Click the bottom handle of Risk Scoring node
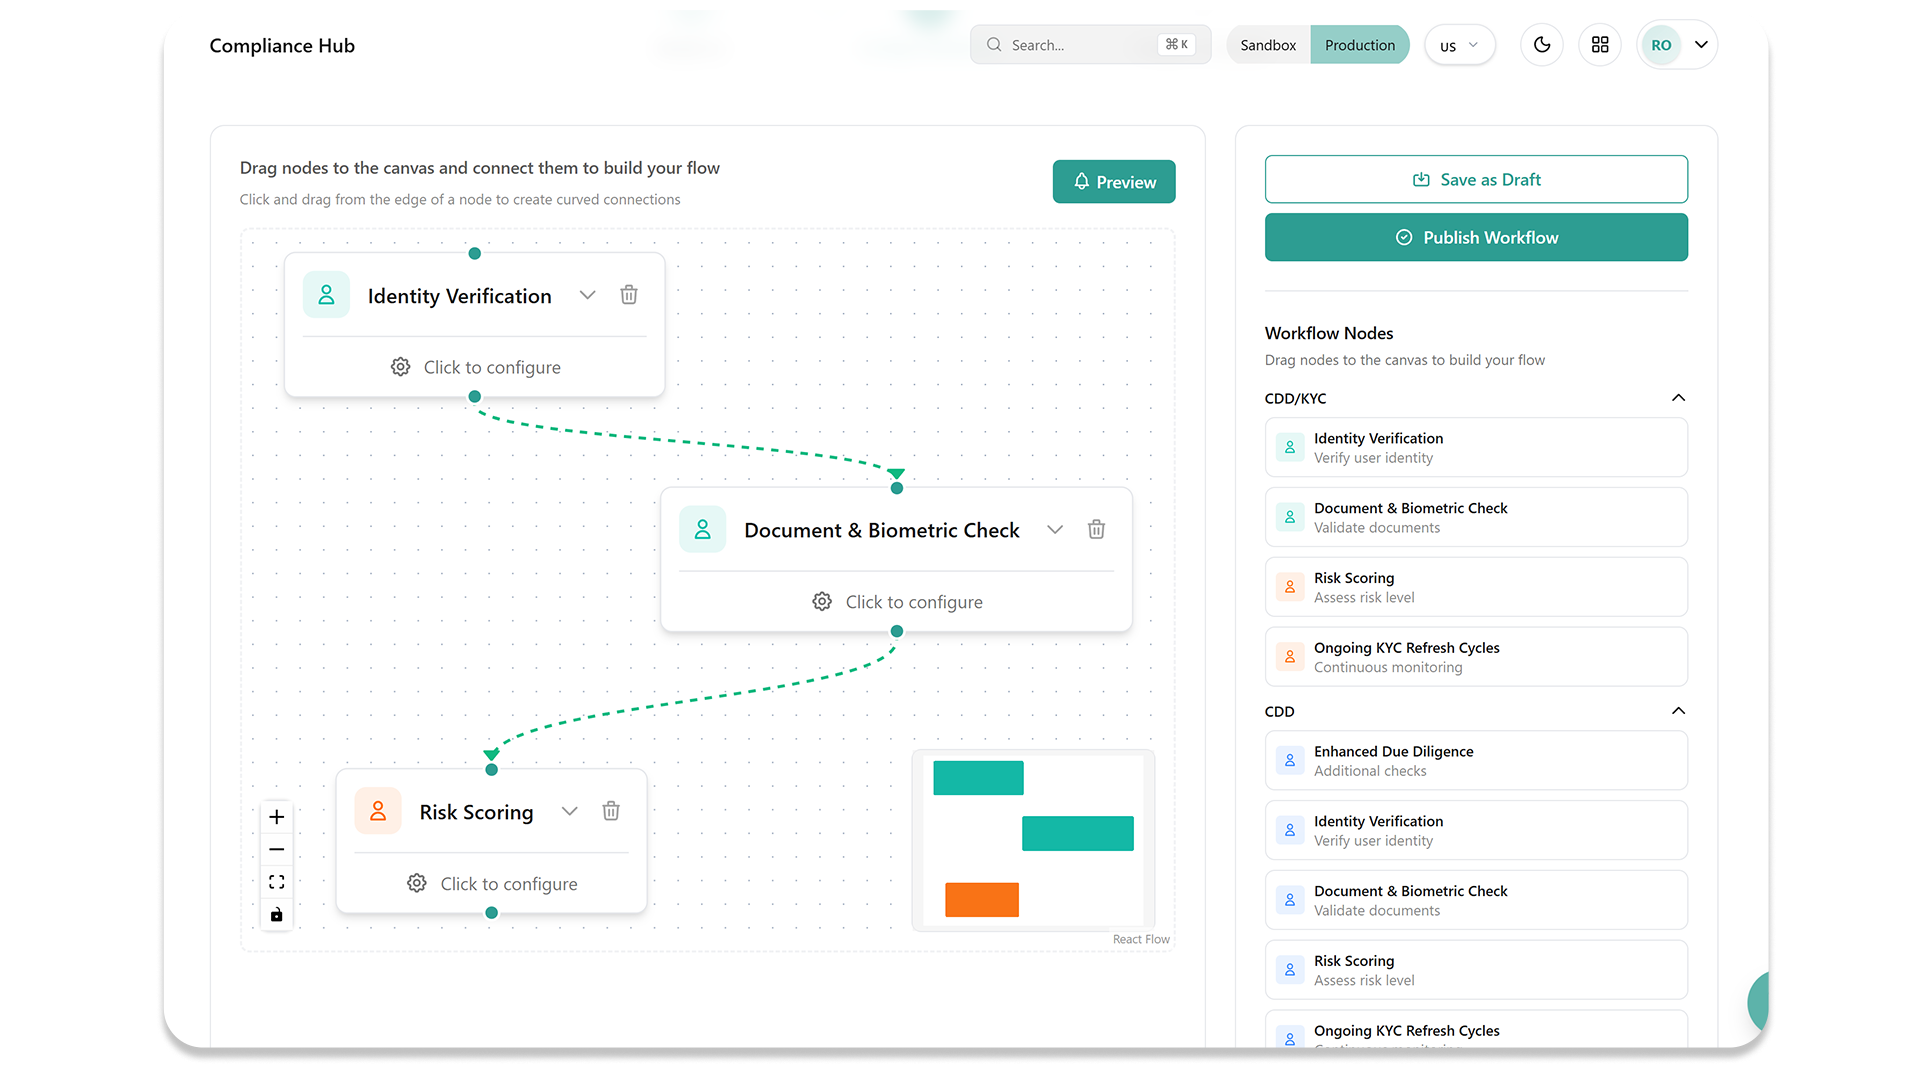Screen dimensions: 1920x1080 point(492,913)
